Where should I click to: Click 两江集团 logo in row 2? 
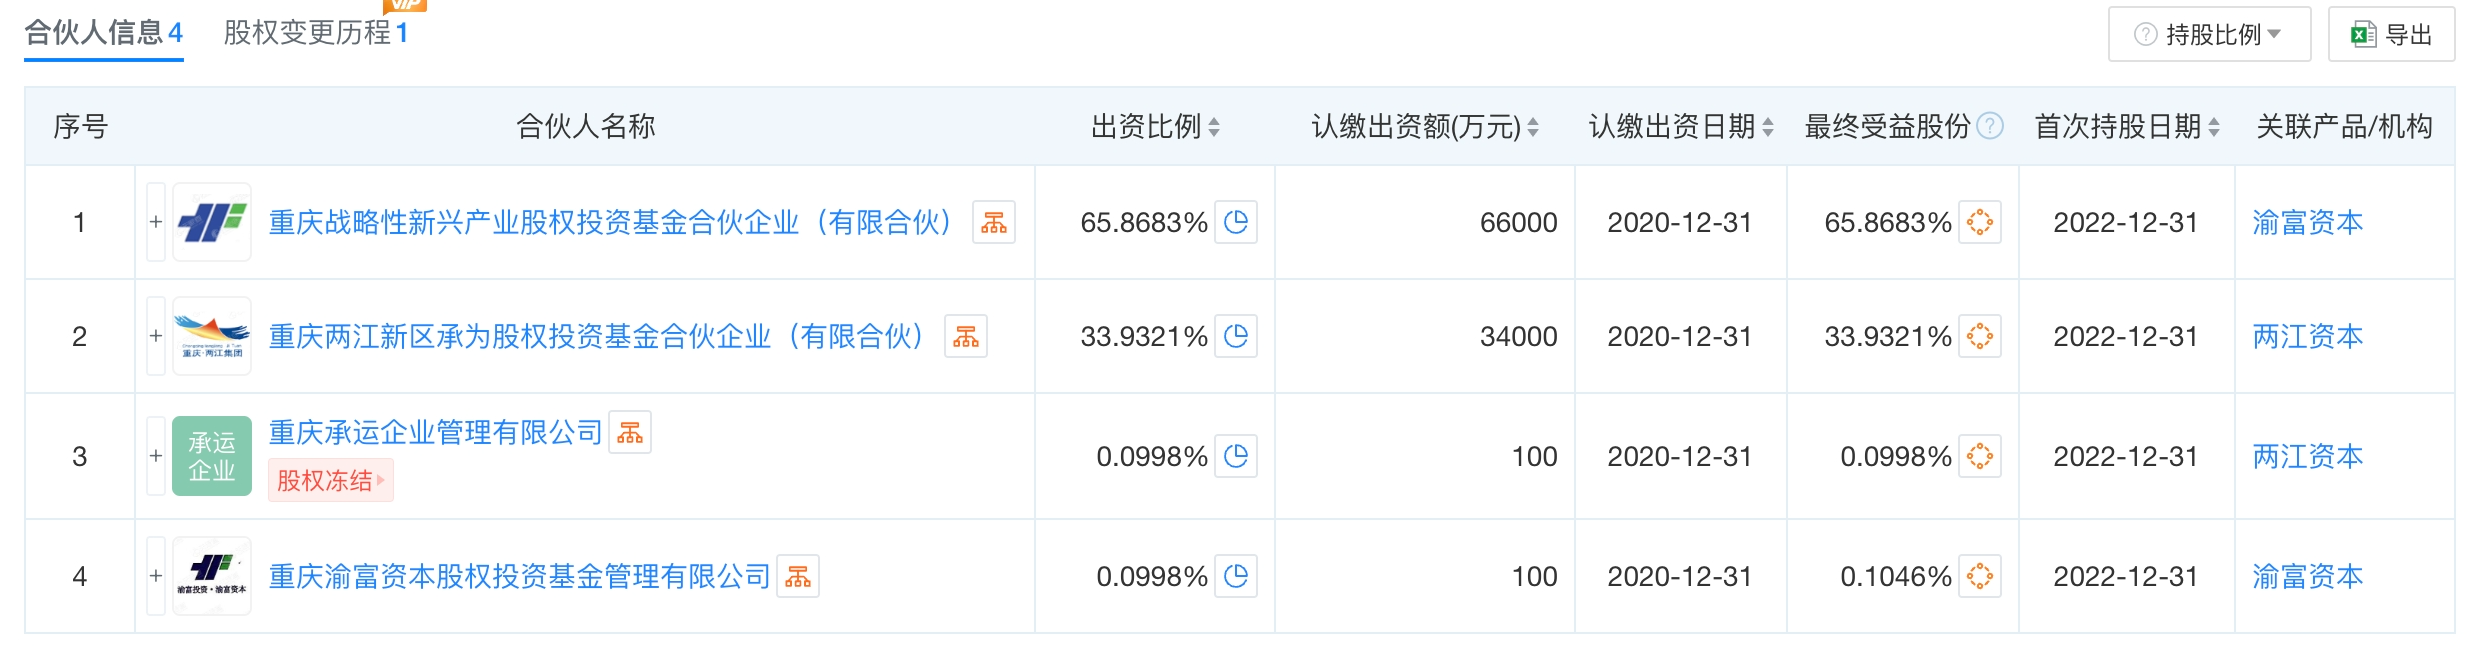point(212,336)
